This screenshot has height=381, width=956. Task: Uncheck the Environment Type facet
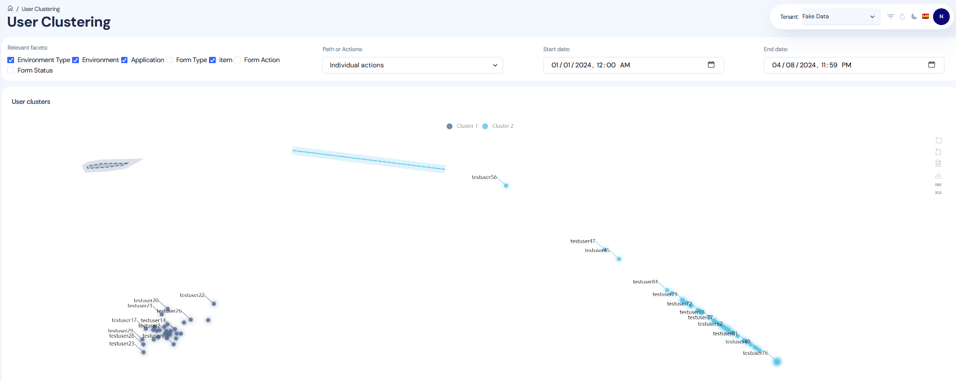coord(11,60)
